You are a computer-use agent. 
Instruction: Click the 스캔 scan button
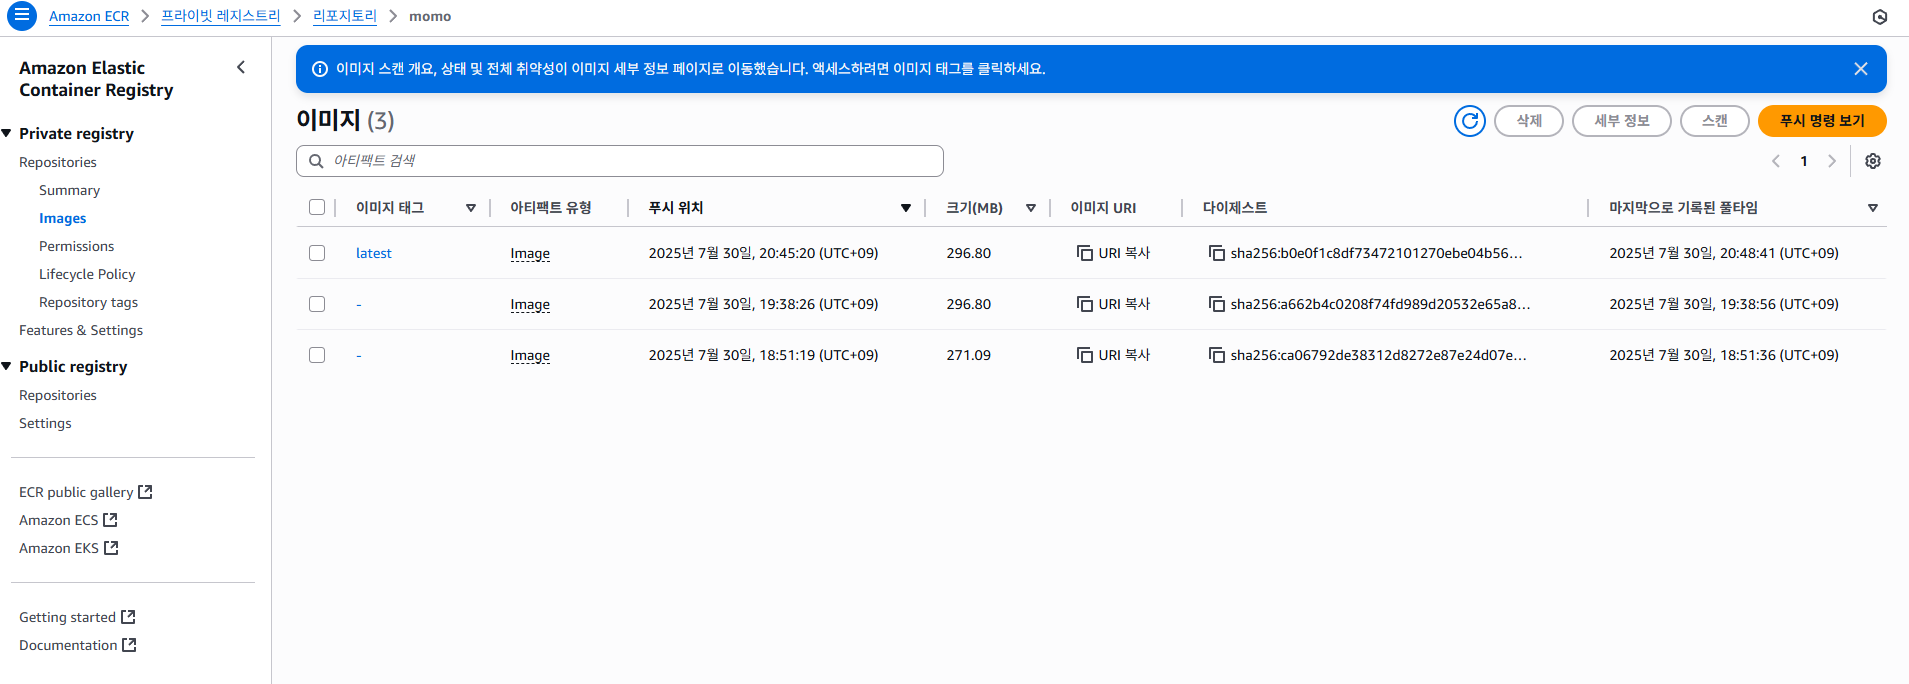1714,121
